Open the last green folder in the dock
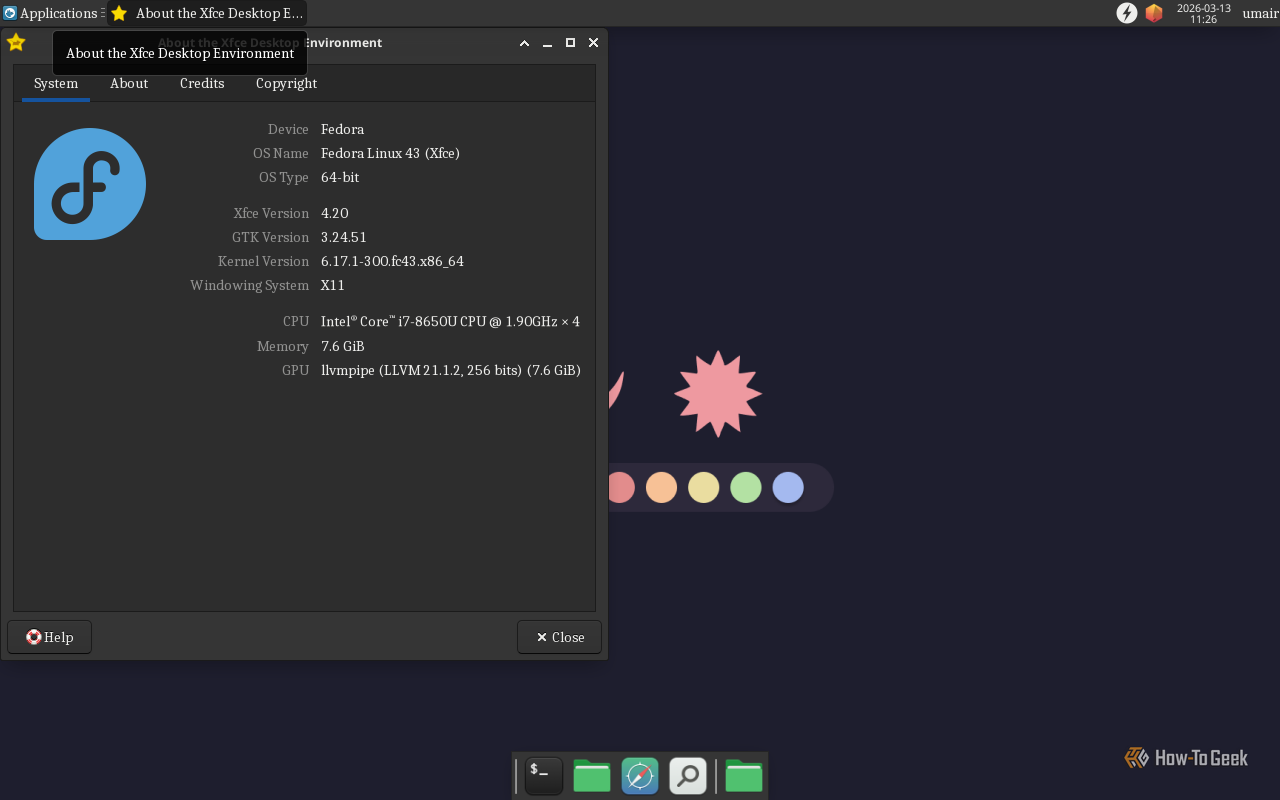Screen dimensions: 1280x800 (x=744, y=776)
